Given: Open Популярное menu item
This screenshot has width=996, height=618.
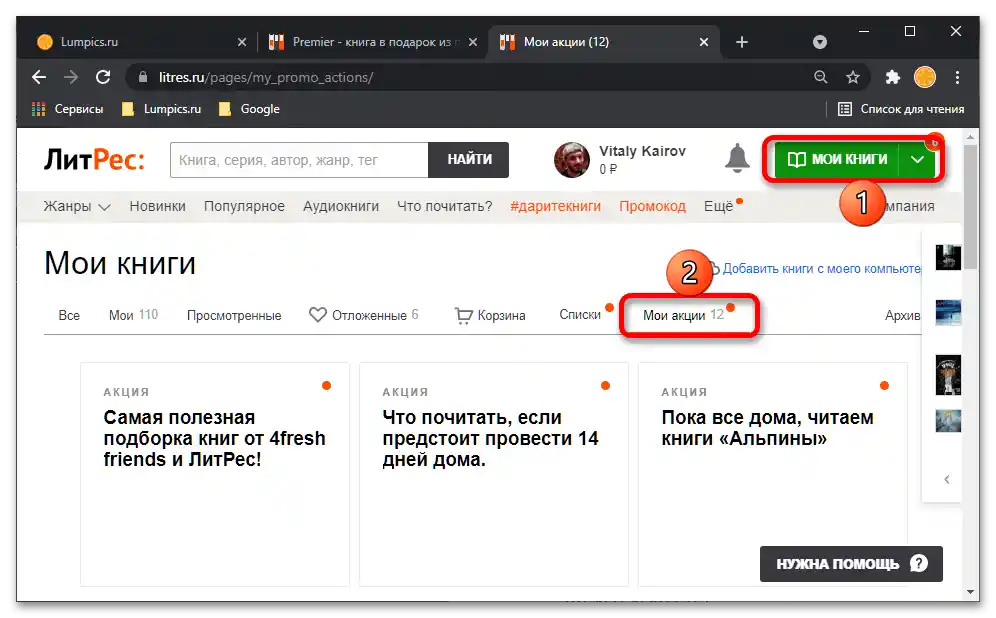Looking at the screenshot, I should tap(244, 206).
